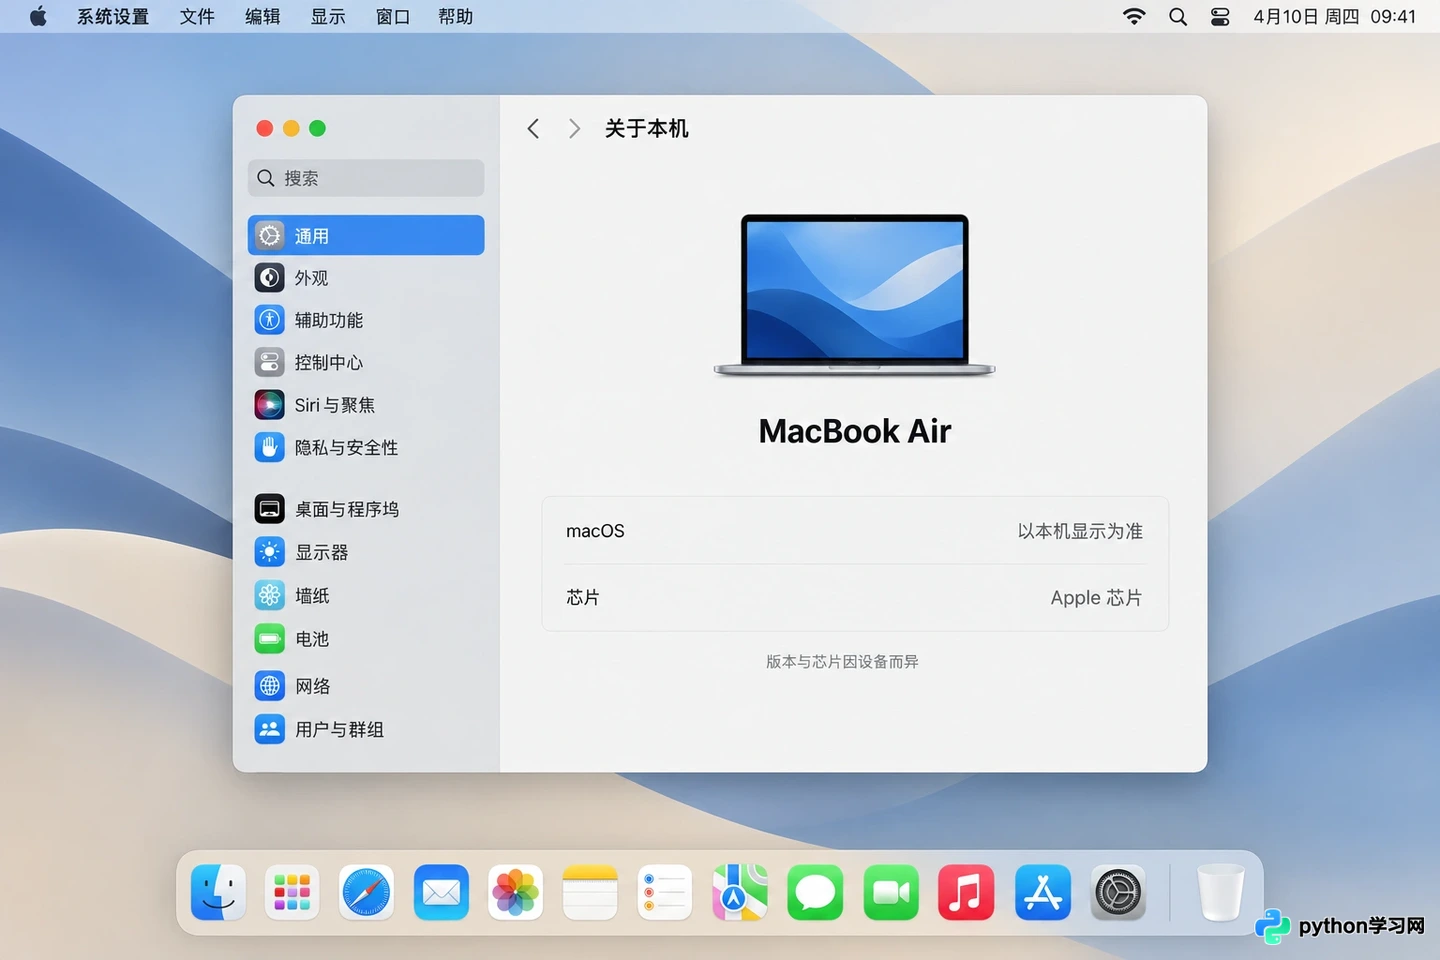Click the 显示器 displays icon
Viewport: 1440px width, 960px height.
click(x=270, y=552)
